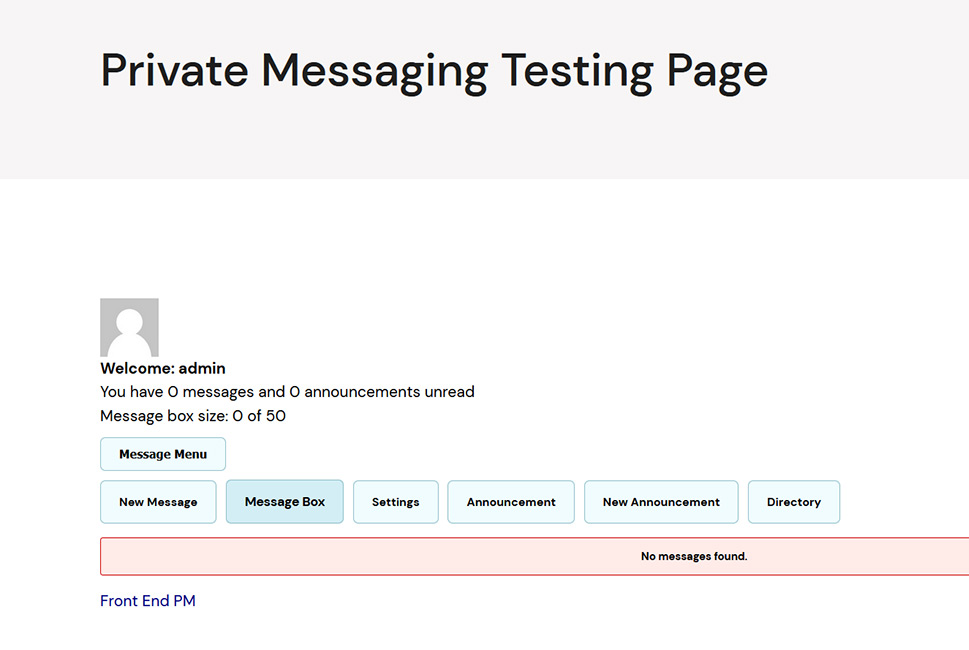
Task: Open the New Announcement tab
Action: click(661, 502)
